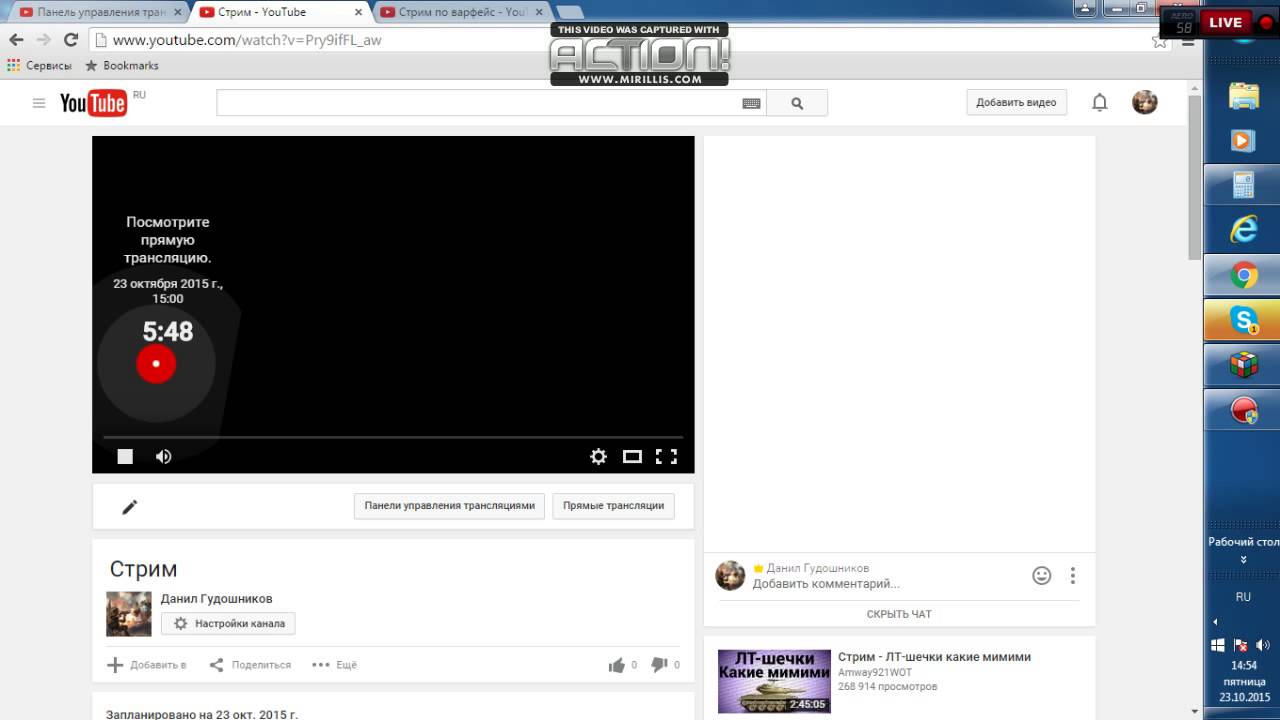The image size is (1280, 720).
Task: Click the channel avatar under the title
Action: tap(129, 614)
